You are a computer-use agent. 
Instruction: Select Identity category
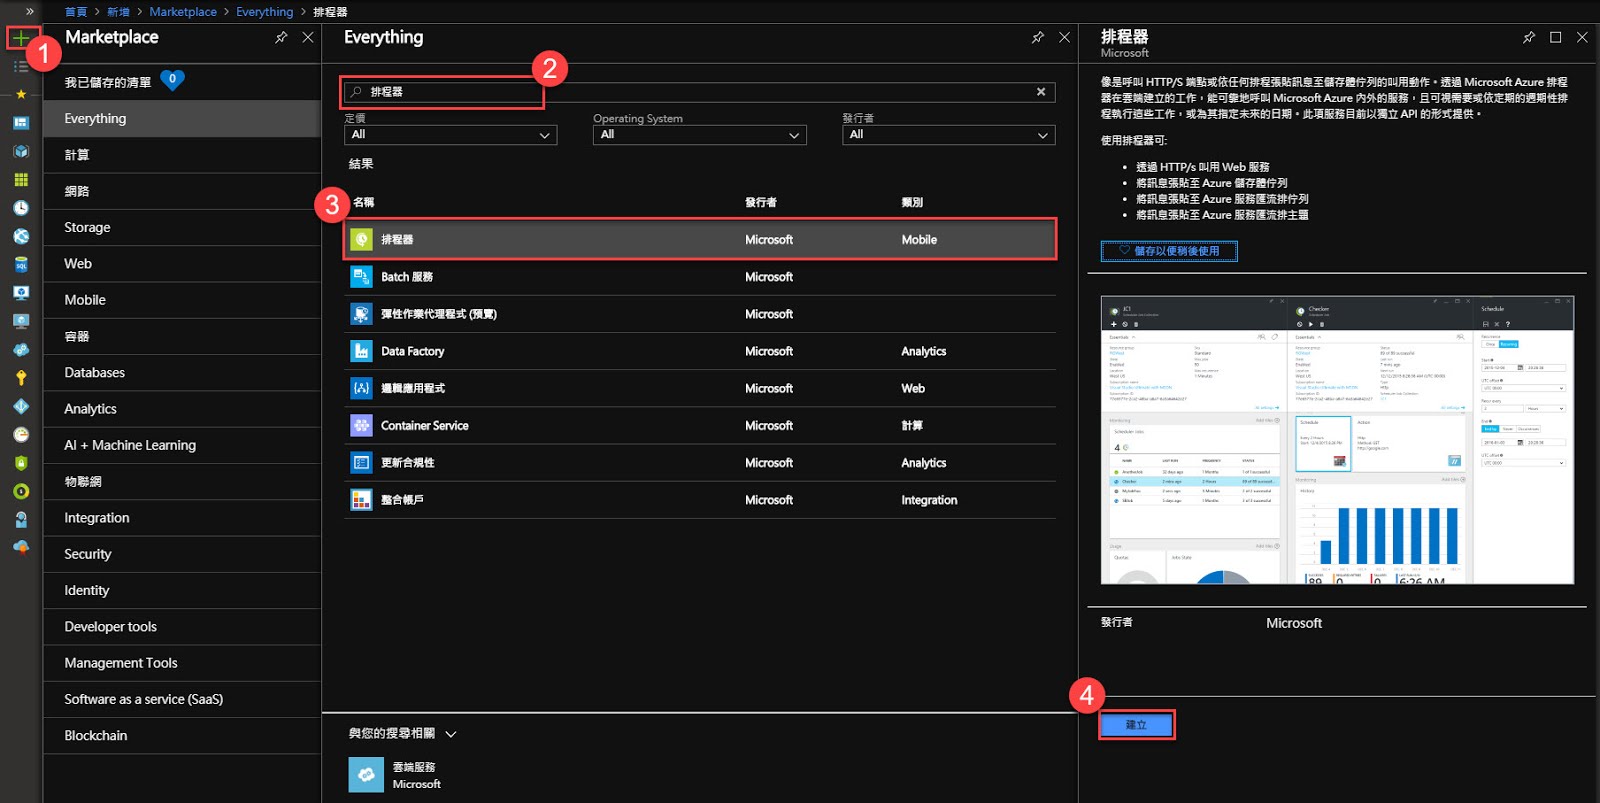point(182,591)
